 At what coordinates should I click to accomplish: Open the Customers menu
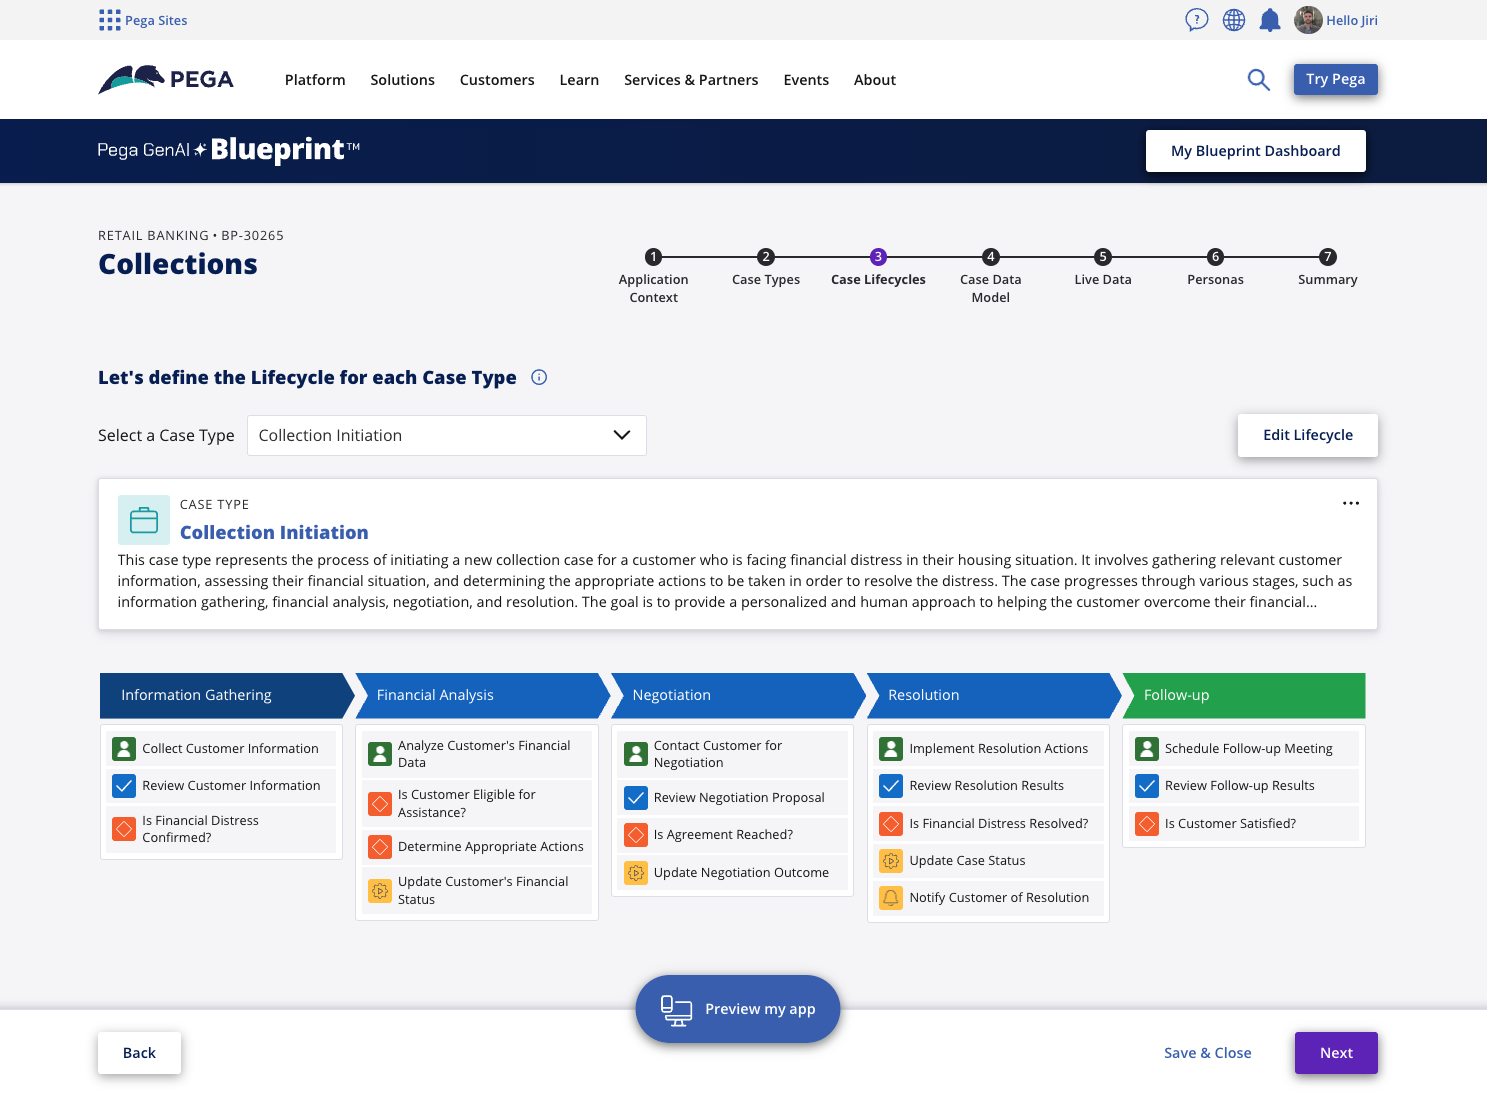497,80
